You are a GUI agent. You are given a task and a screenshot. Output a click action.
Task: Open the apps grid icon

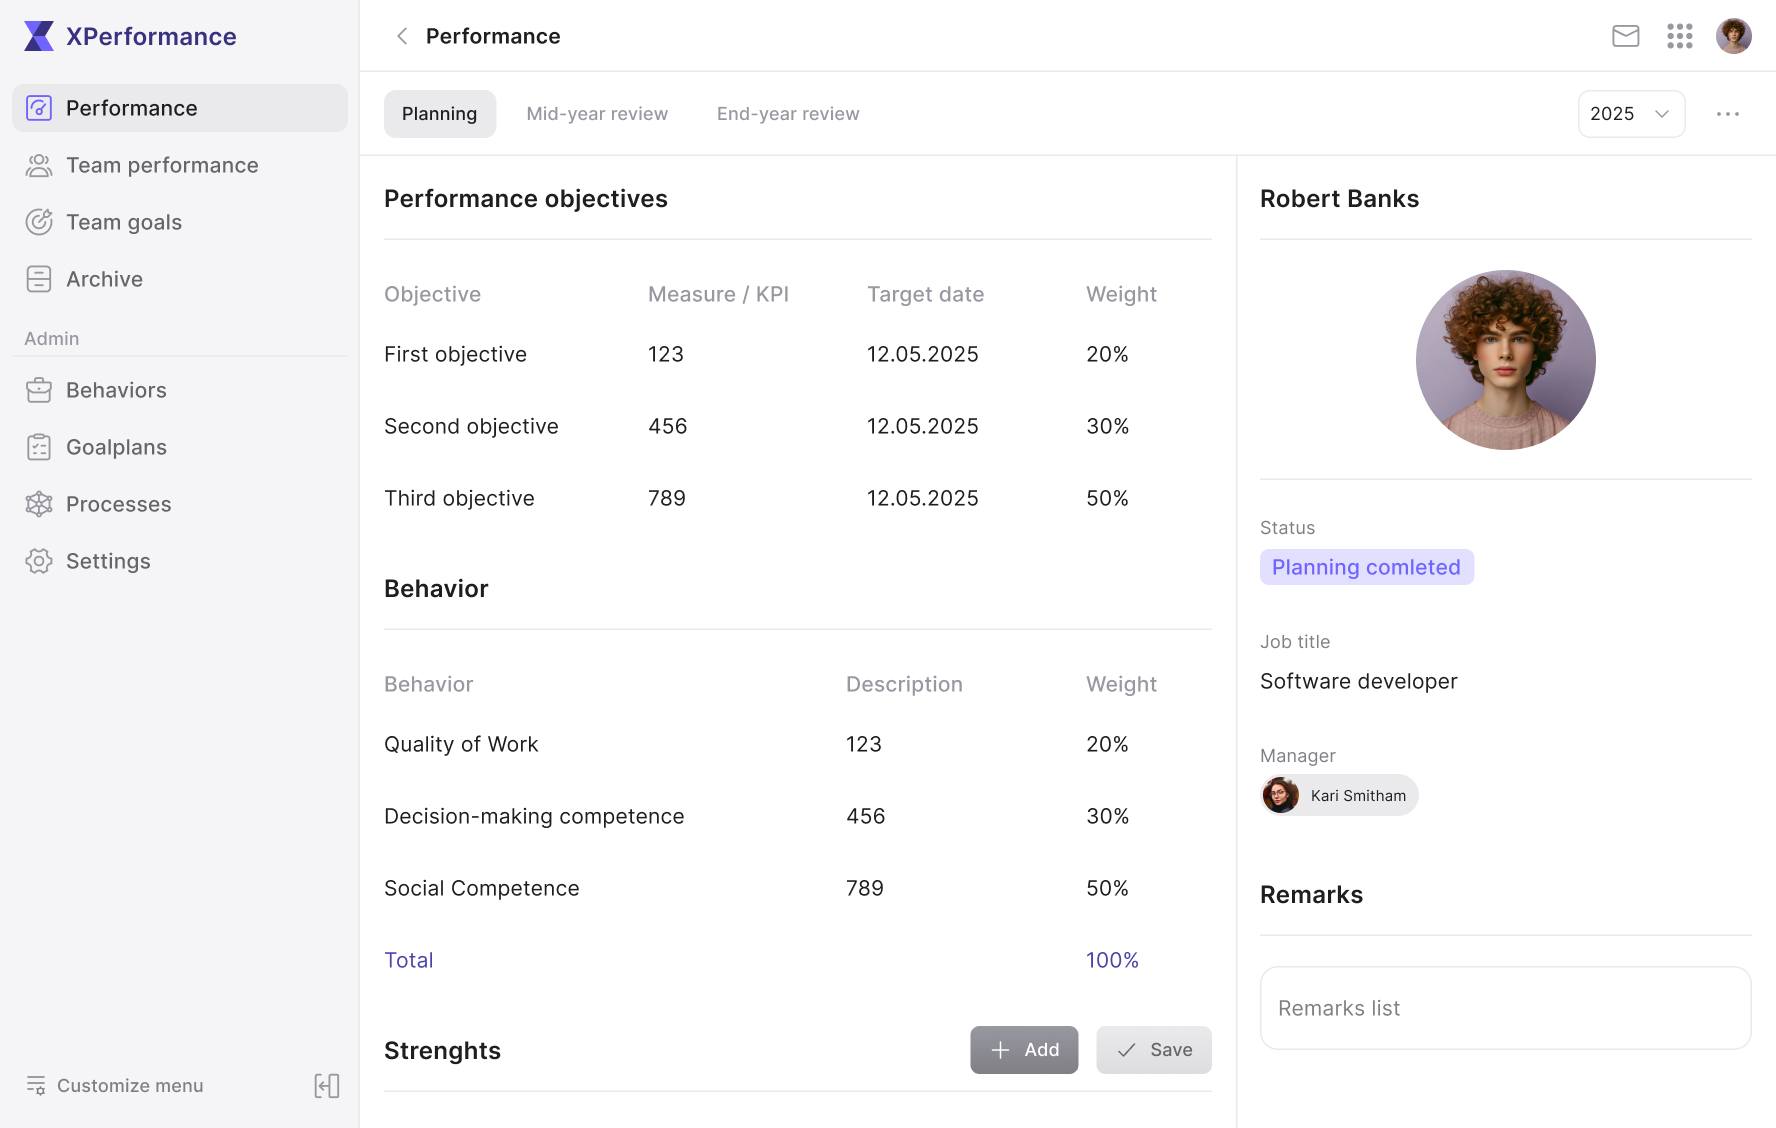1680,36
